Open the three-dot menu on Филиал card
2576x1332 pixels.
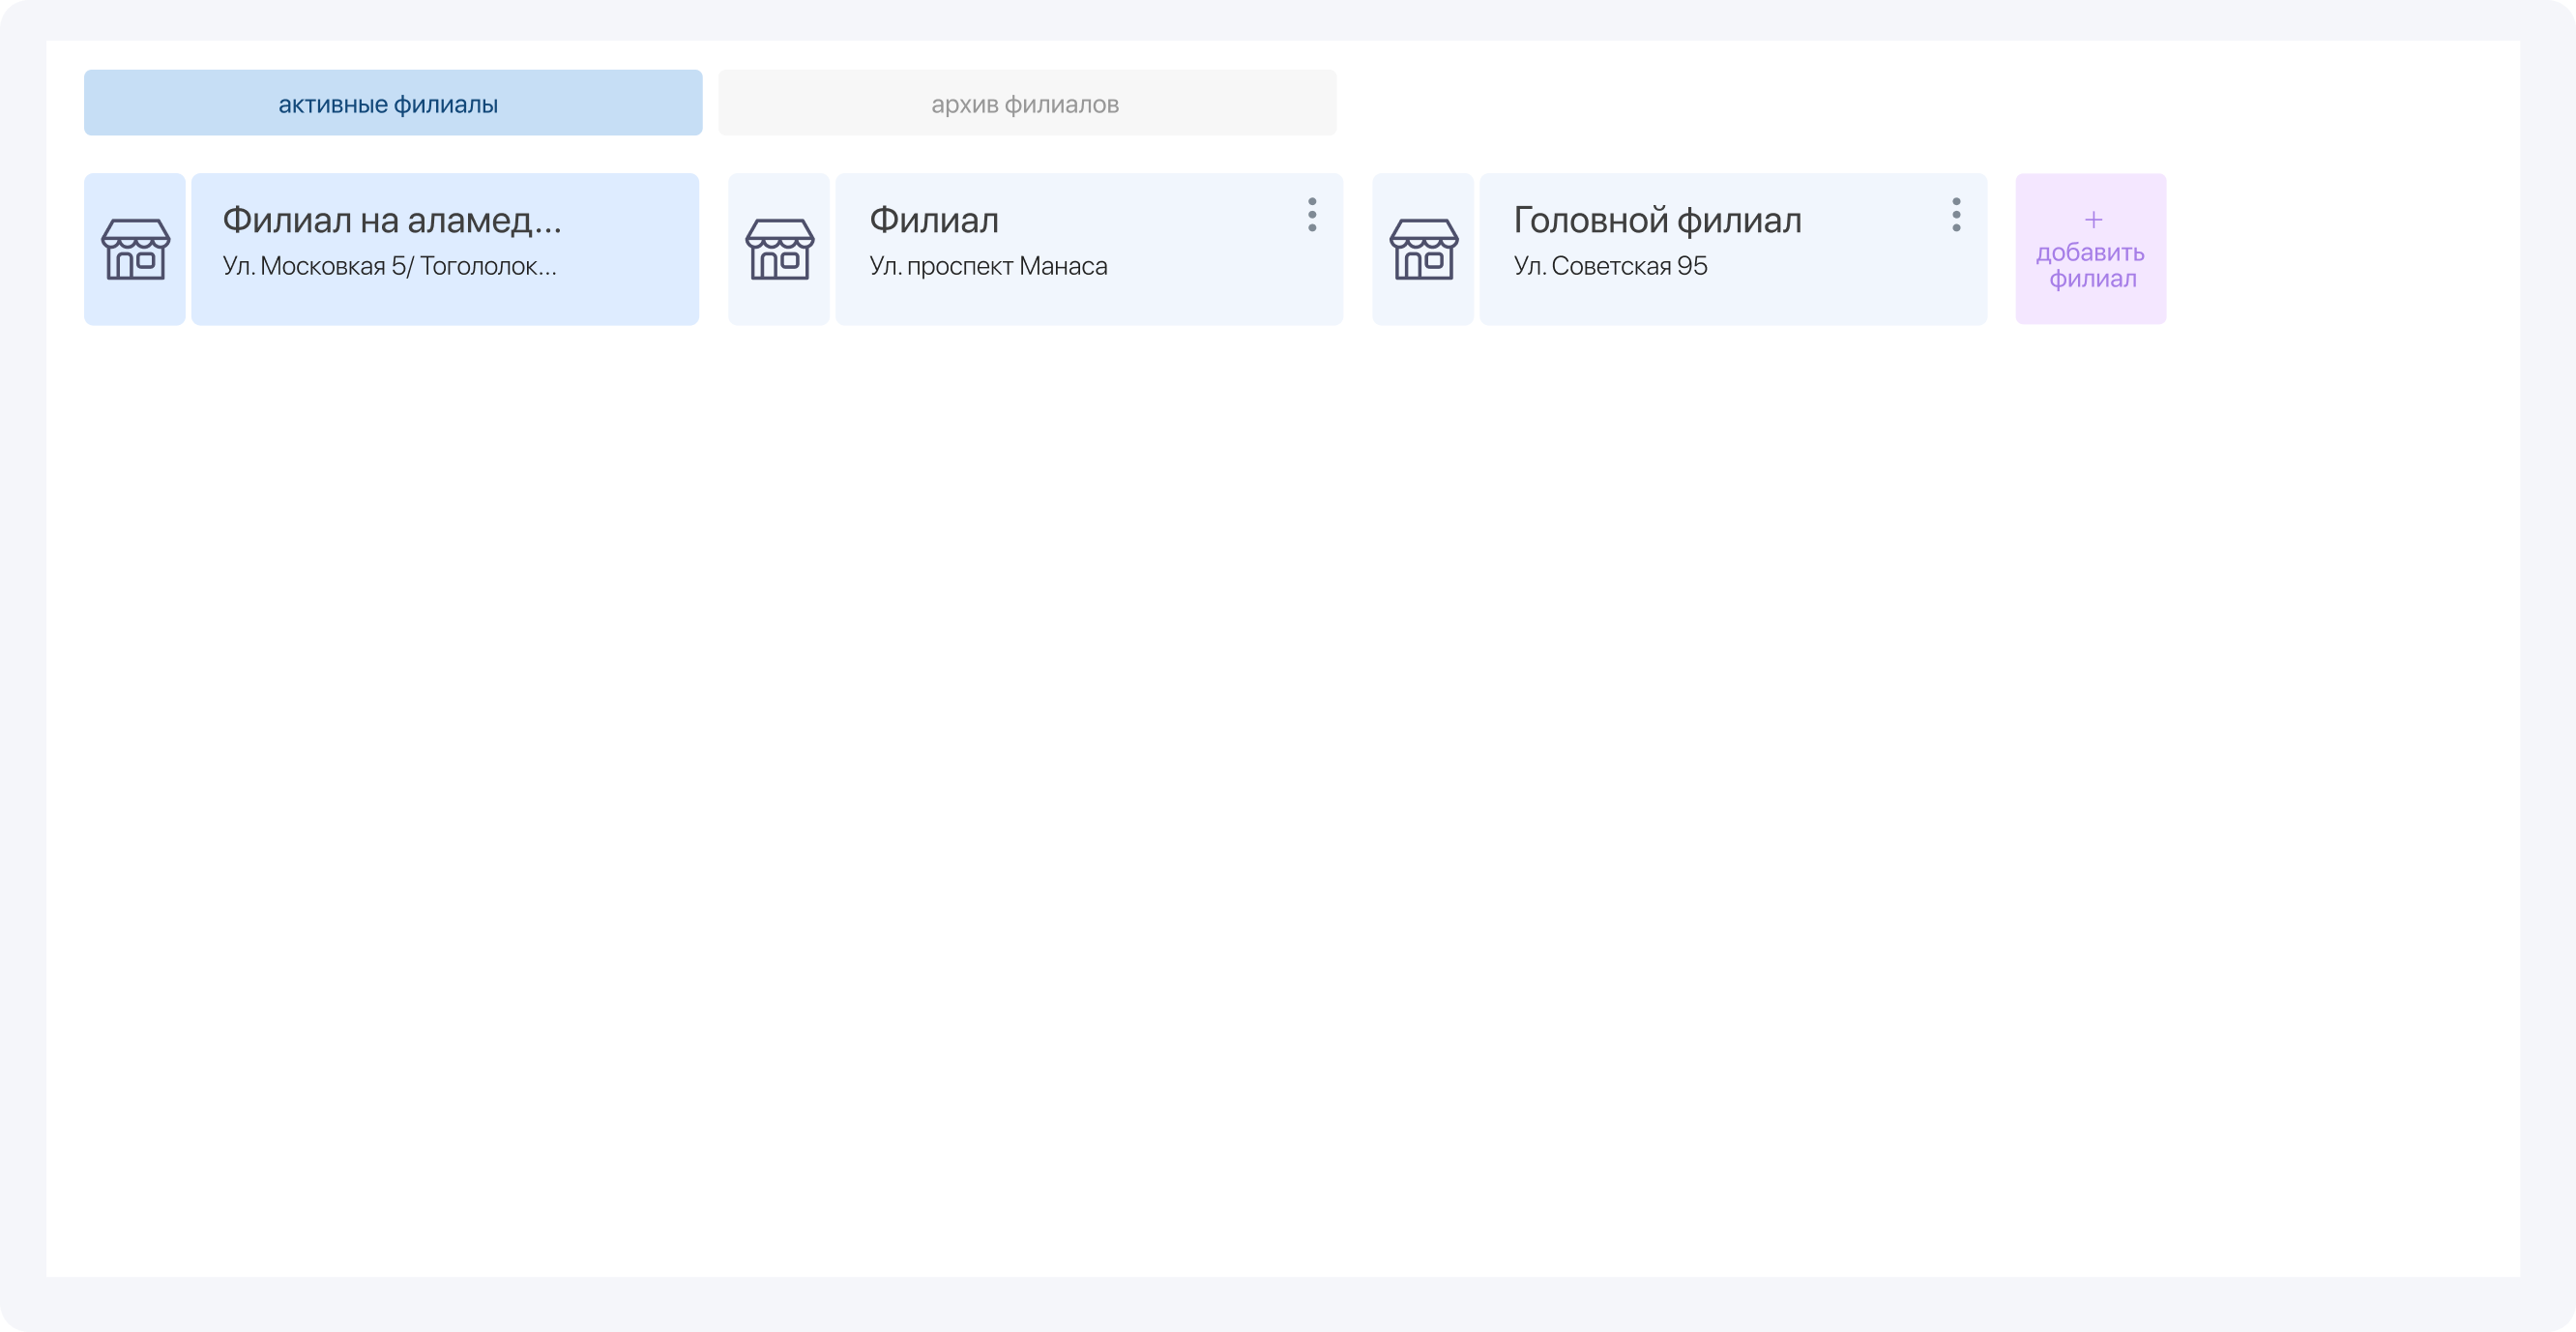[1312, 215]
